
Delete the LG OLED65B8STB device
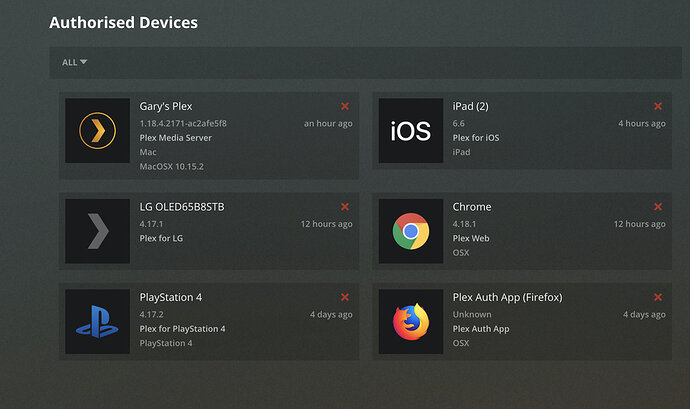345,207
